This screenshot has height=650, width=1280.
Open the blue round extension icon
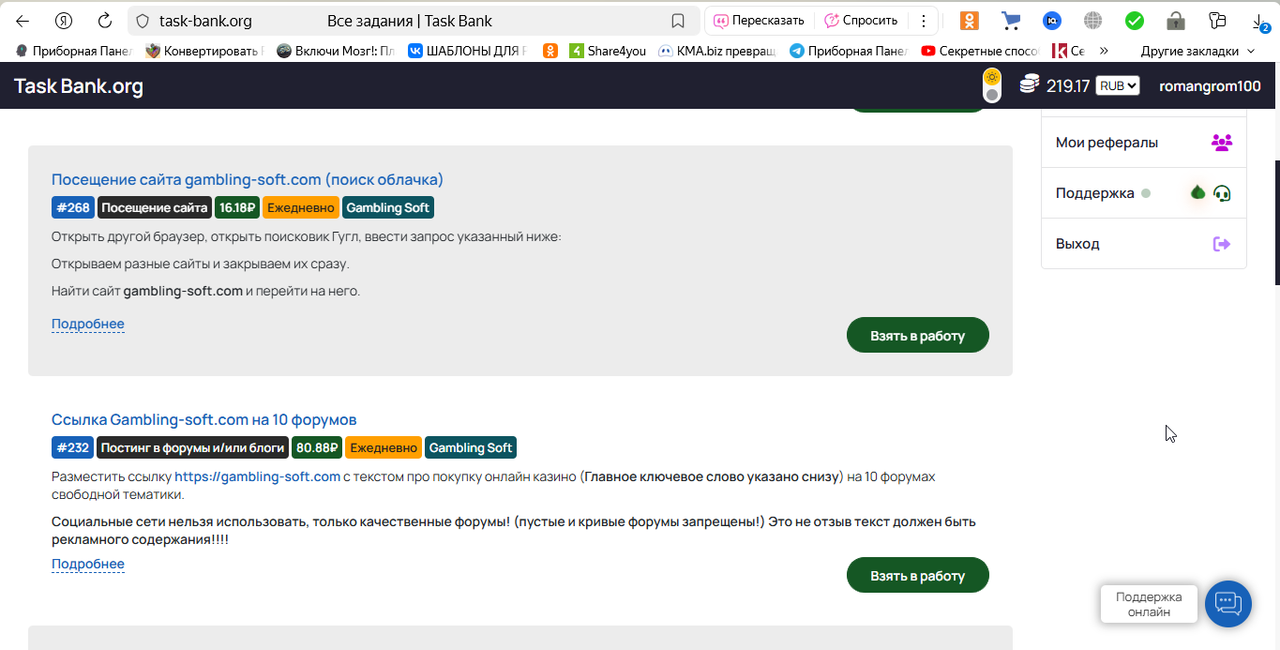pos(1052,20)
